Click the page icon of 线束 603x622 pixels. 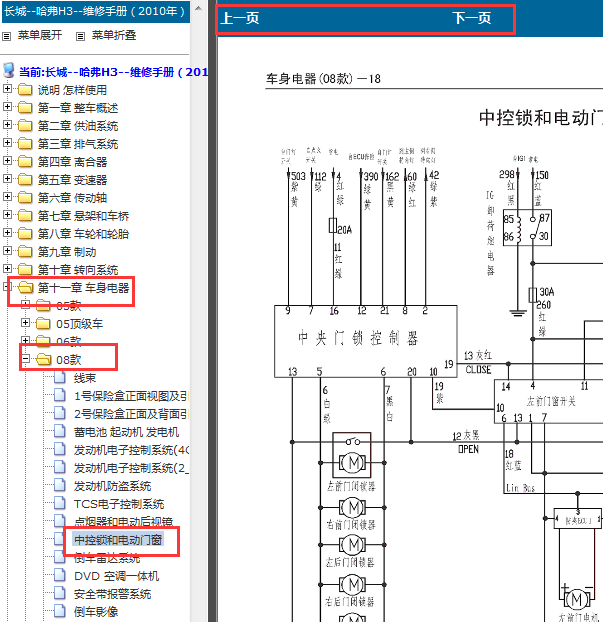click(60, 377)
